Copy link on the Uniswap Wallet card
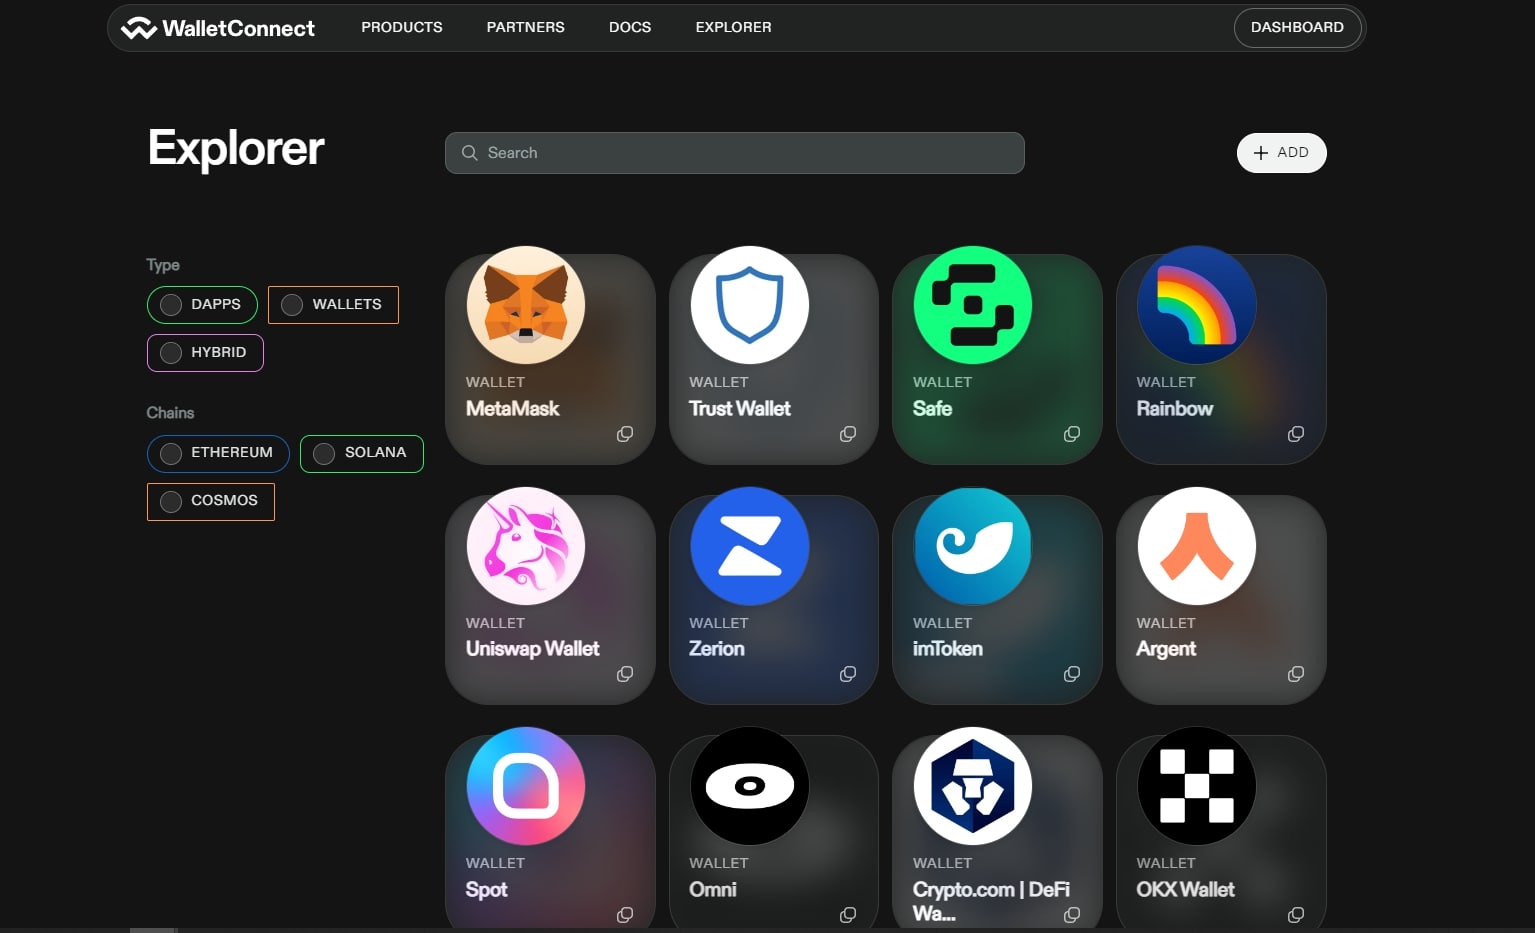Screen dimensions: 1535x933 pos(625,674)
